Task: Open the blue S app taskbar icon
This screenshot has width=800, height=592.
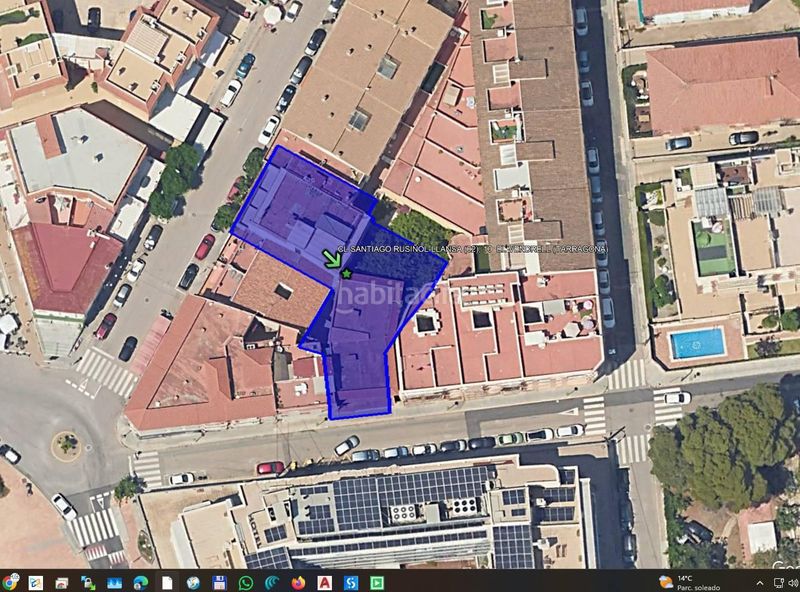Action: [351, 582]
